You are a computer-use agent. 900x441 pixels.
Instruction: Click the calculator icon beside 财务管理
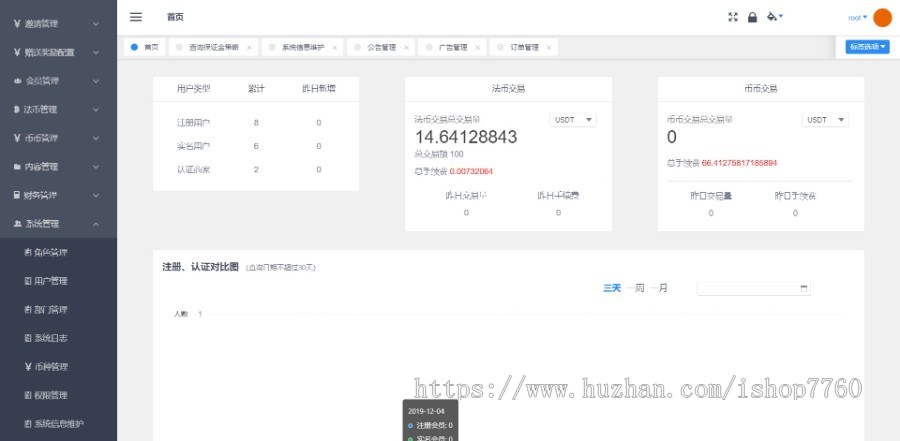coord(17,195)
